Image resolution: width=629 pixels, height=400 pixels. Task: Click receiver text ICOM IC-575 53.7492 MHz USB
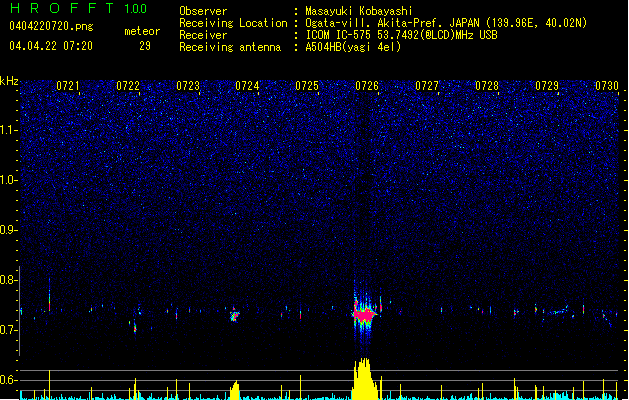click(401, 35)
